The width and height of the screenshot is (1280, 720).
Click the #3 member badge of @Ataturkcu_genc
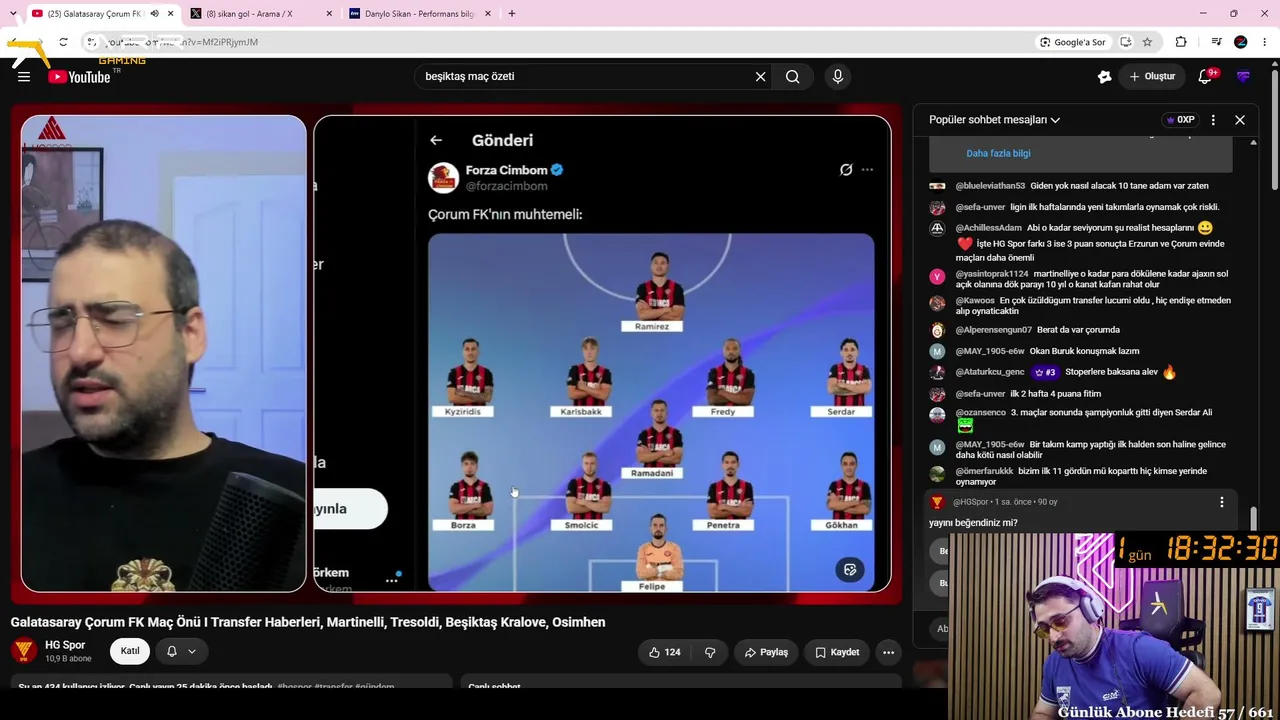pyautogui.click(x=1045, y=372)
